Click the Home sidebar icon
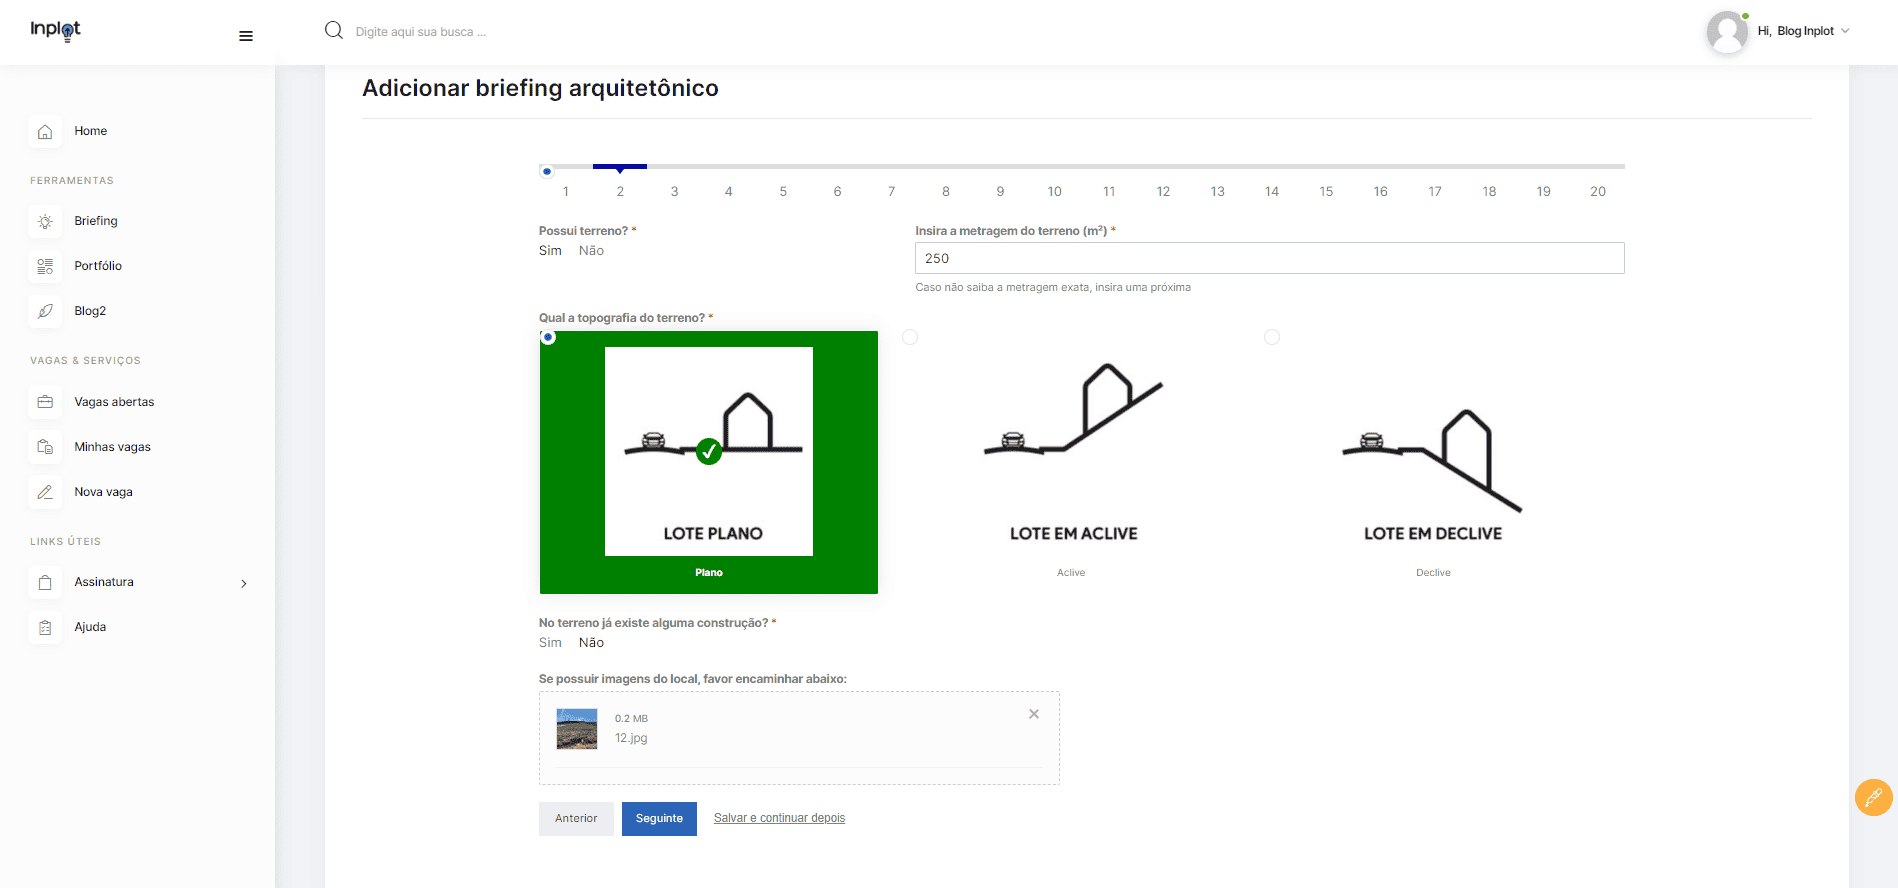This screenshot has height=888, width=1898. click(x=45, y=131)
